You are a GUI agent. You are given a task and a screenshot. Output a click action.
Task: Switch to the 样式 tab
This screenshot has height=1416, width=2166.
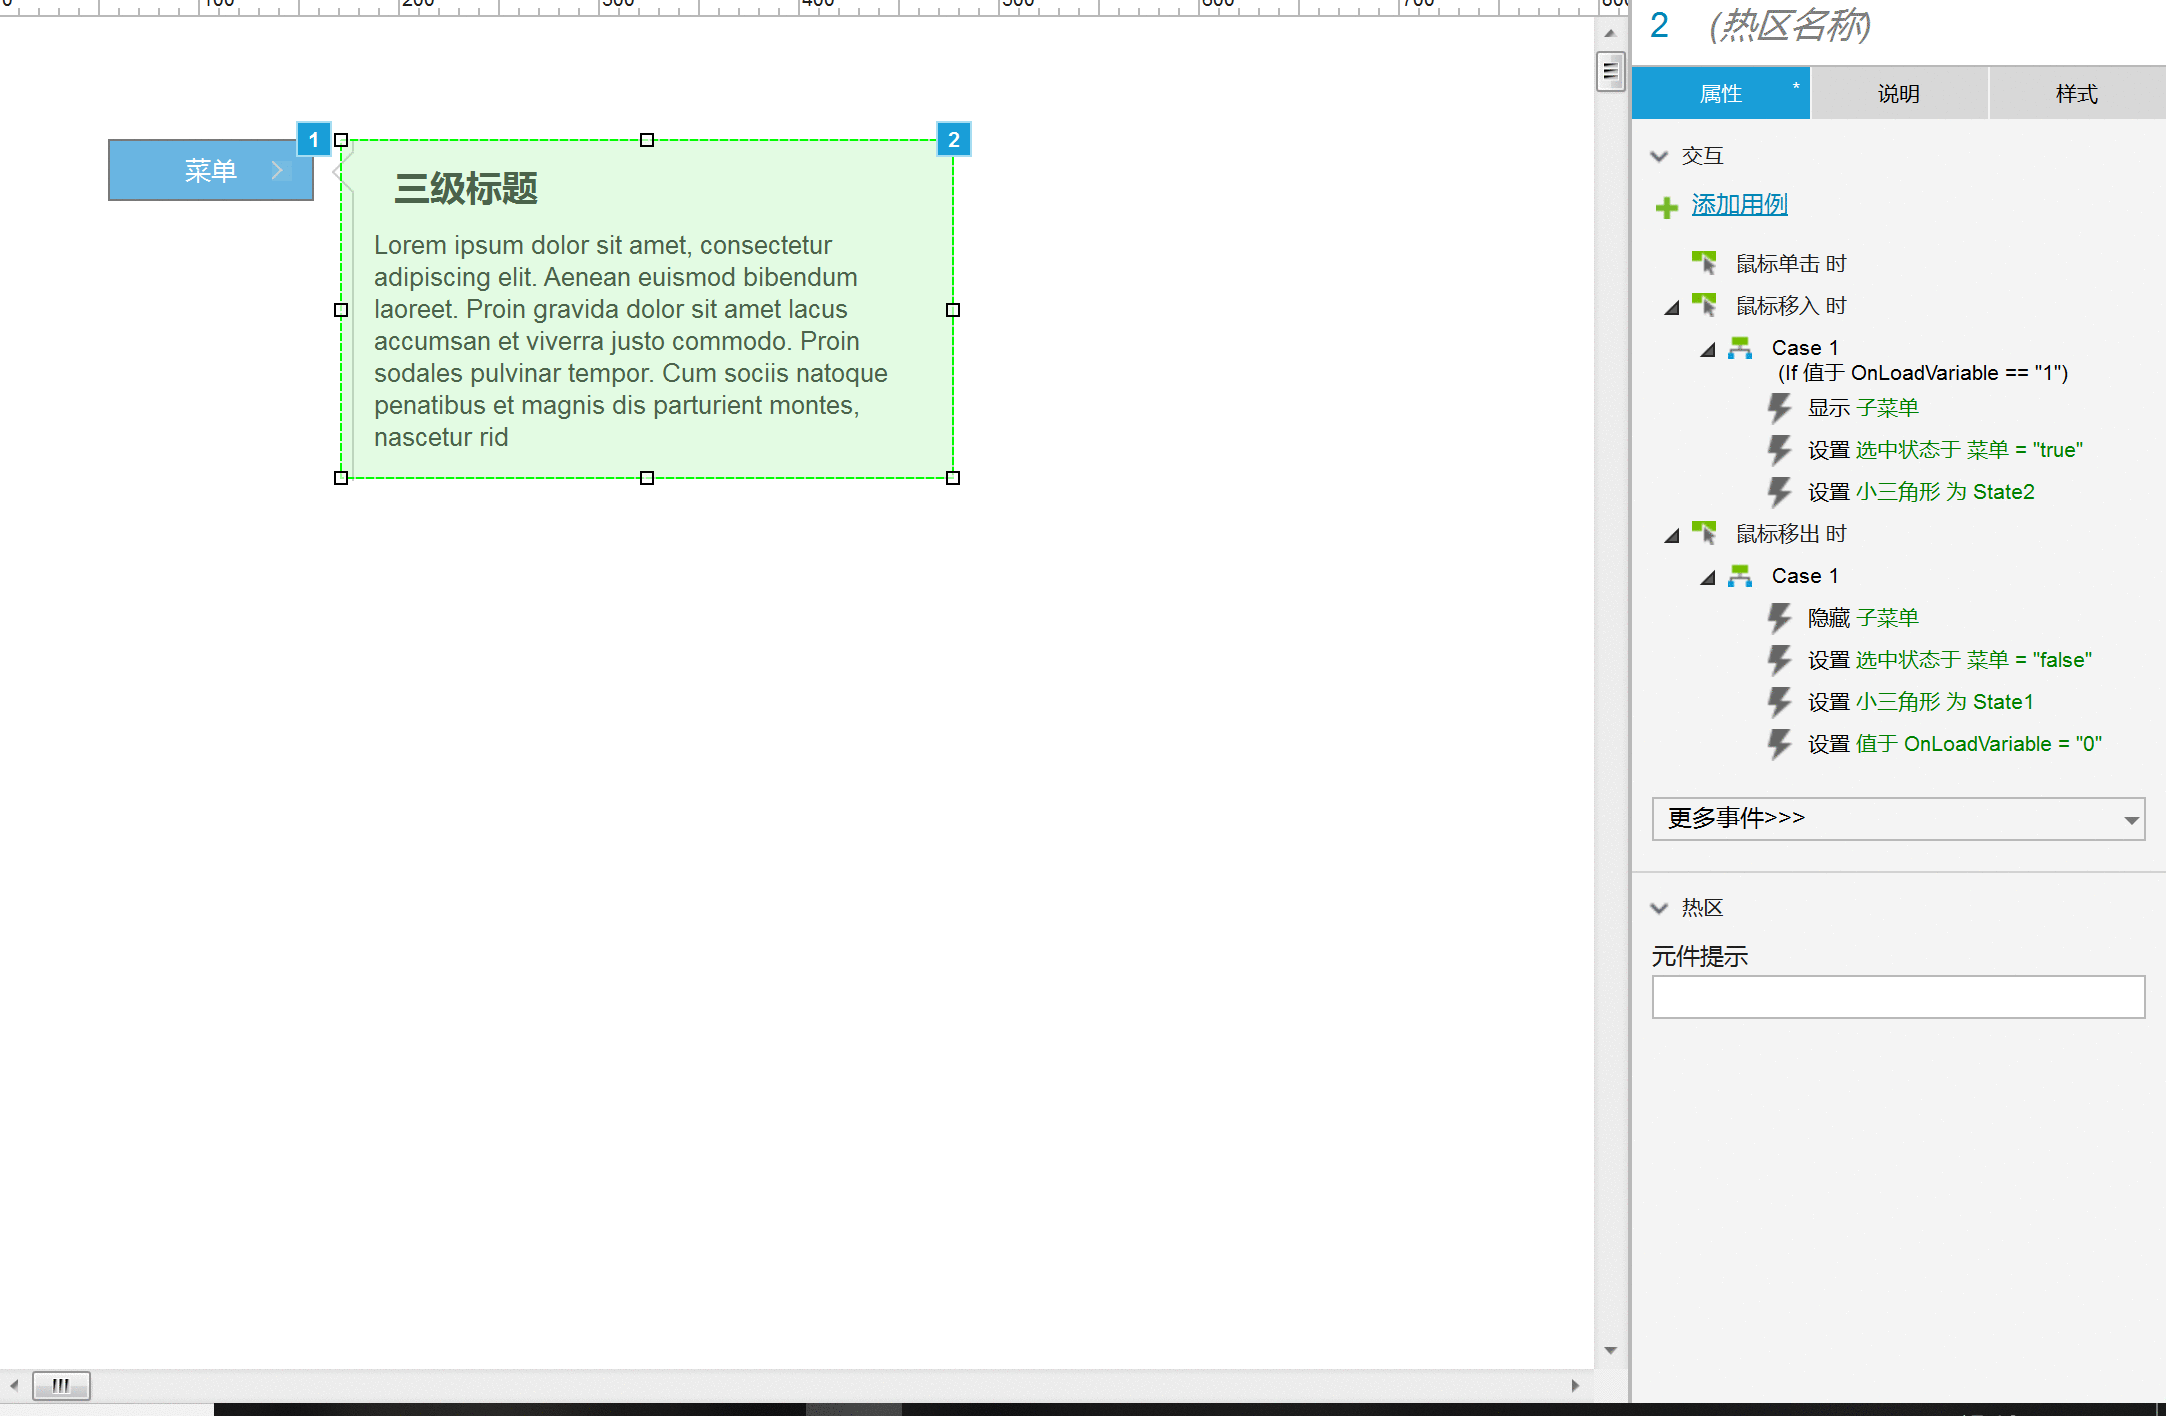[2077, 94]
